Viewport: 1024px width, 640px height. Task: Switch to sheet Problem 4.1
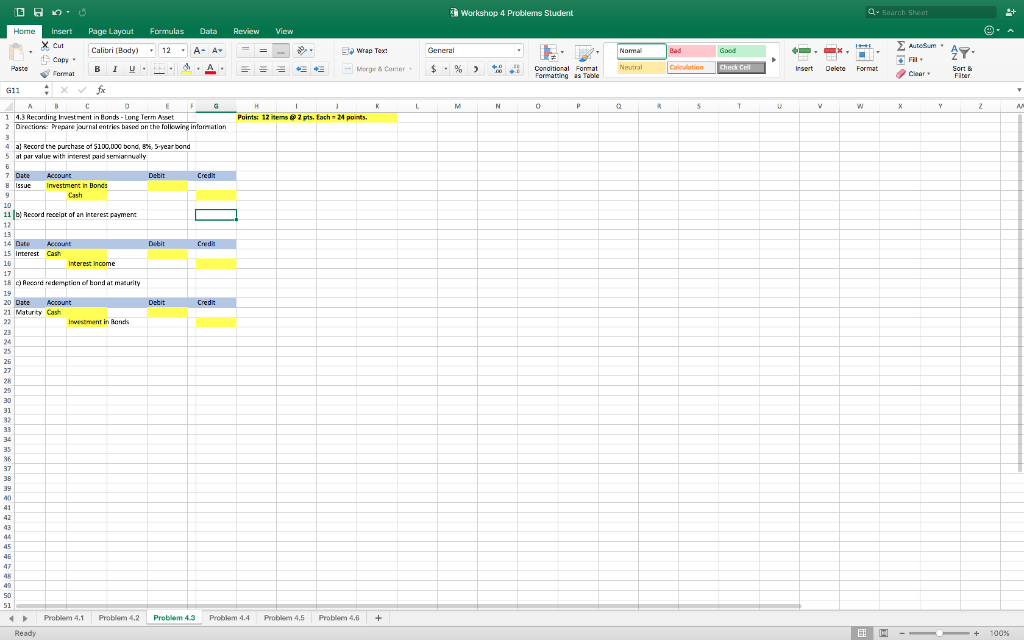(64, 618)
